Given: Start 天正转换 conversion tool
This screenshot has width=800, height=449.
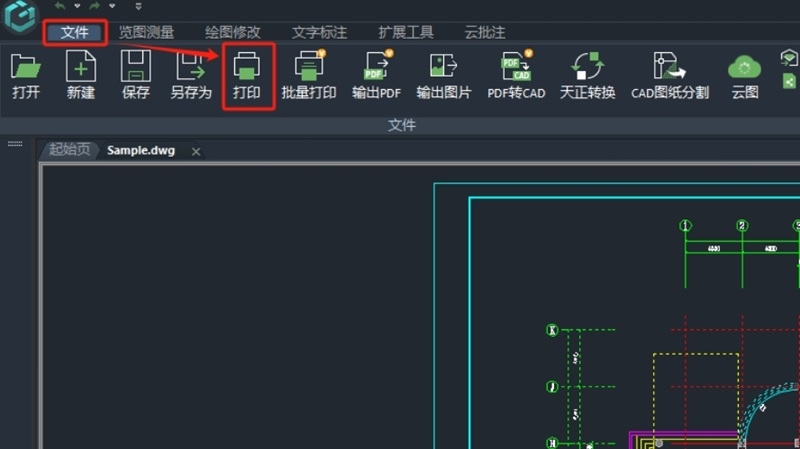Looking at the screenshot, I should coord(587,76).
